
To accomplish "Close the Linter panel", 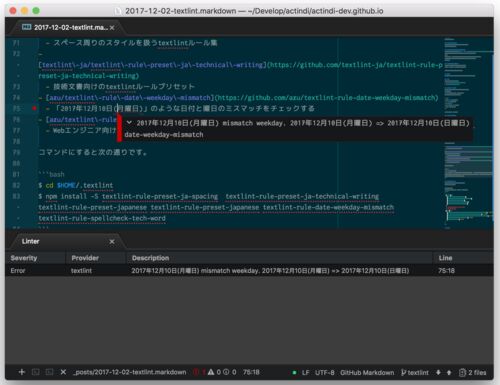I will point(112,241).
